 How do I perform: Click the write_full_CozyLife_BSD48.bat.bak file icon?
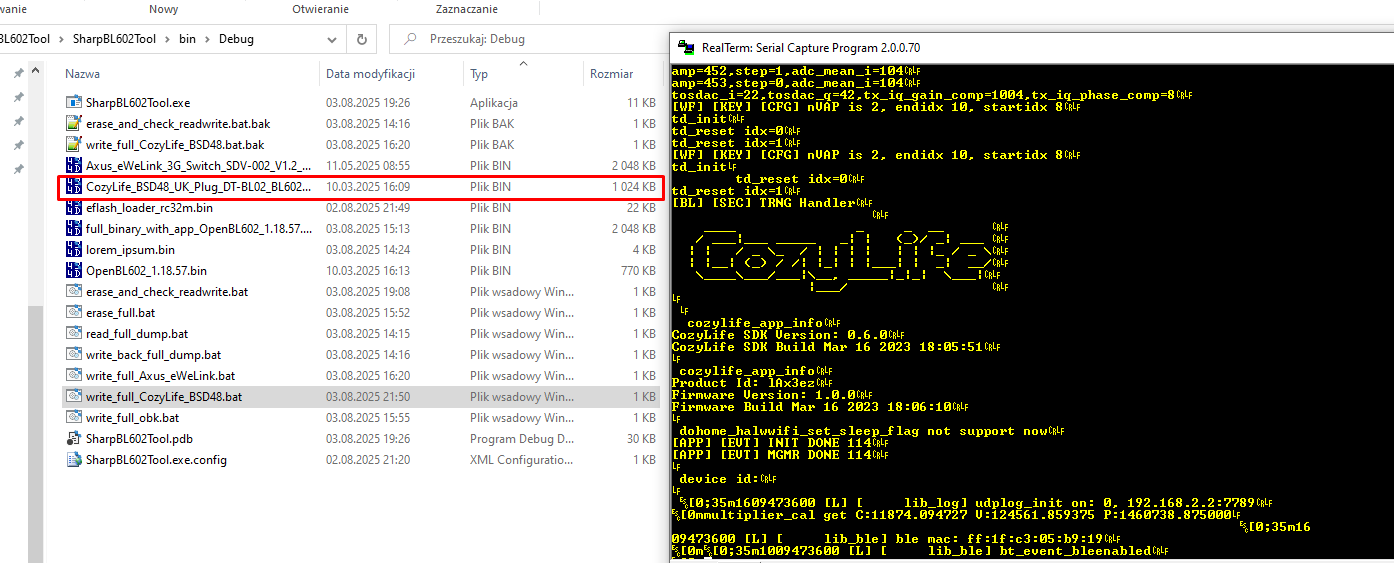73,144
